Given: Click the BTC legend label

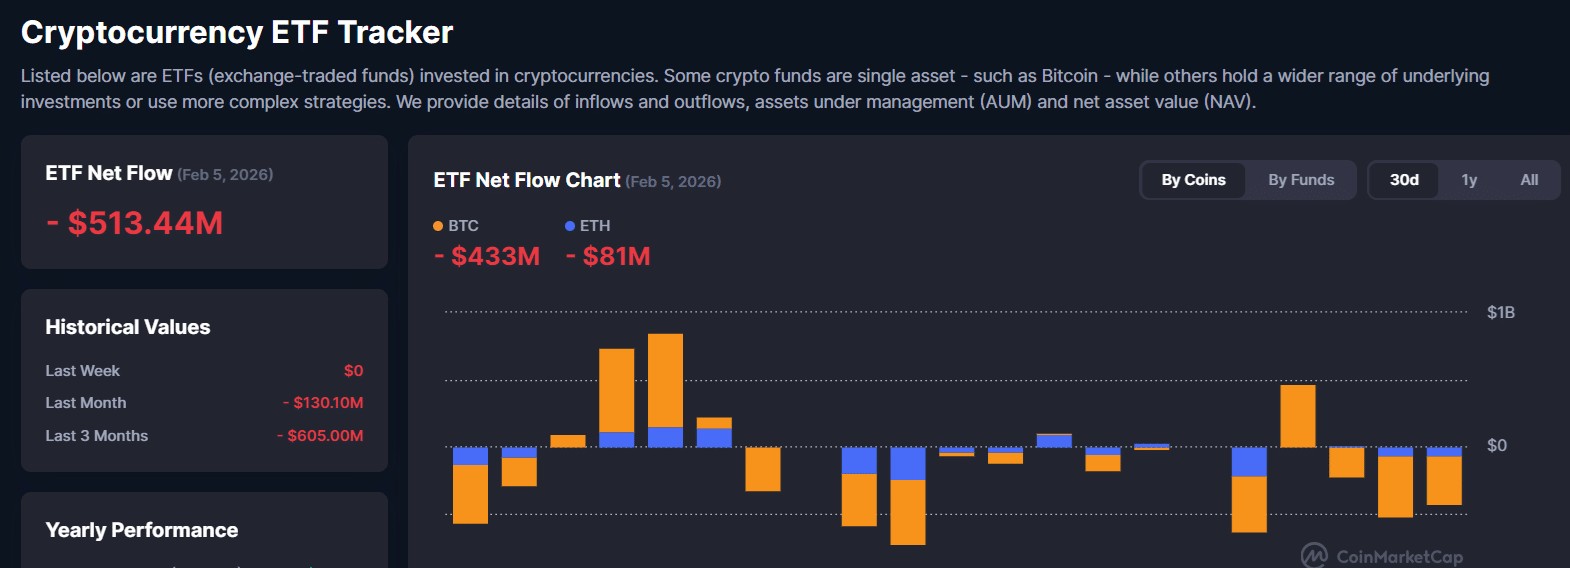Looking at the screenshot, I should [x=463, y=226].
